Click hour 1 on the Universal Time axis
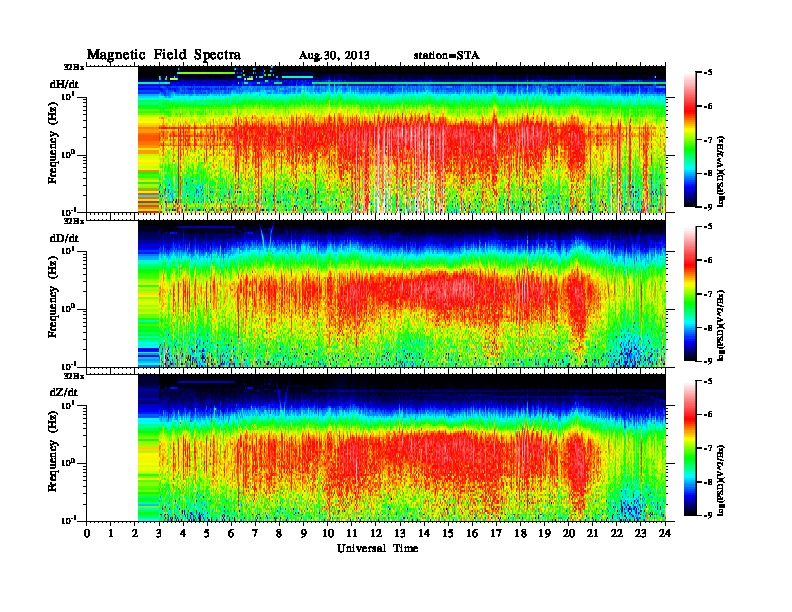 (x=111, y=534)
